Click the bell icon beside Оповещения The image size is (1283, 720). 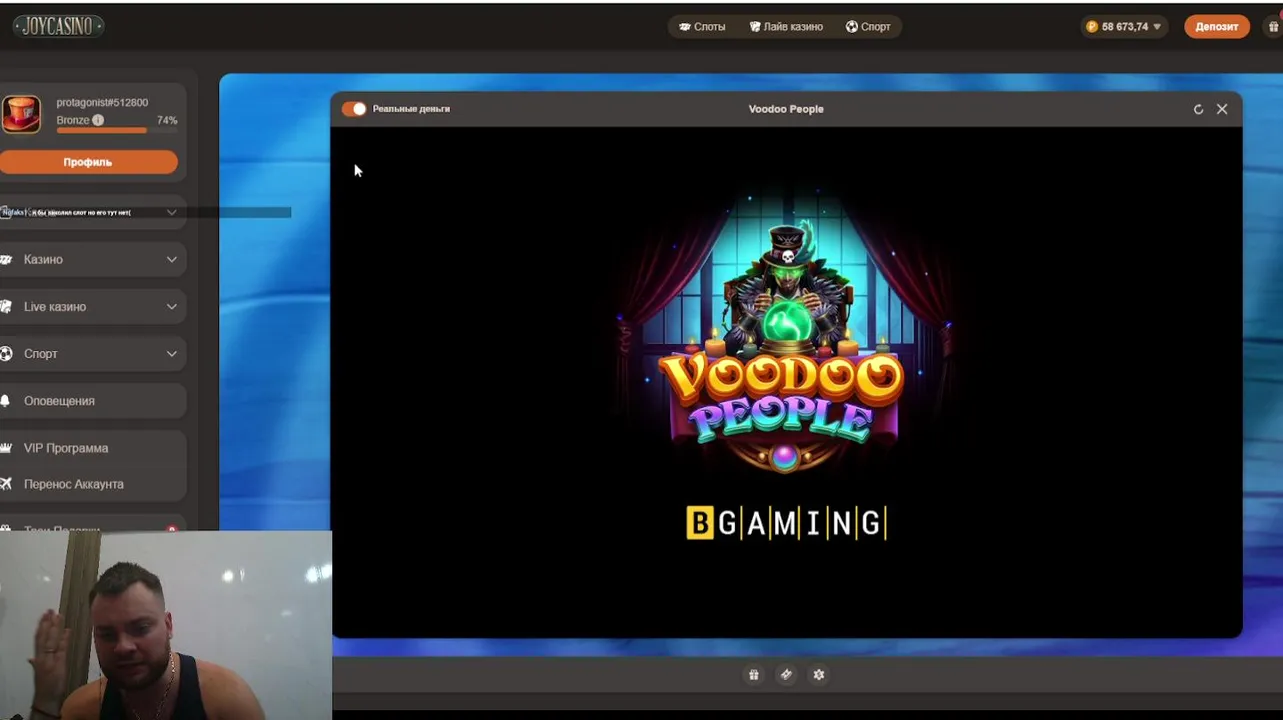pyautogui.click(x=5, y=401)
